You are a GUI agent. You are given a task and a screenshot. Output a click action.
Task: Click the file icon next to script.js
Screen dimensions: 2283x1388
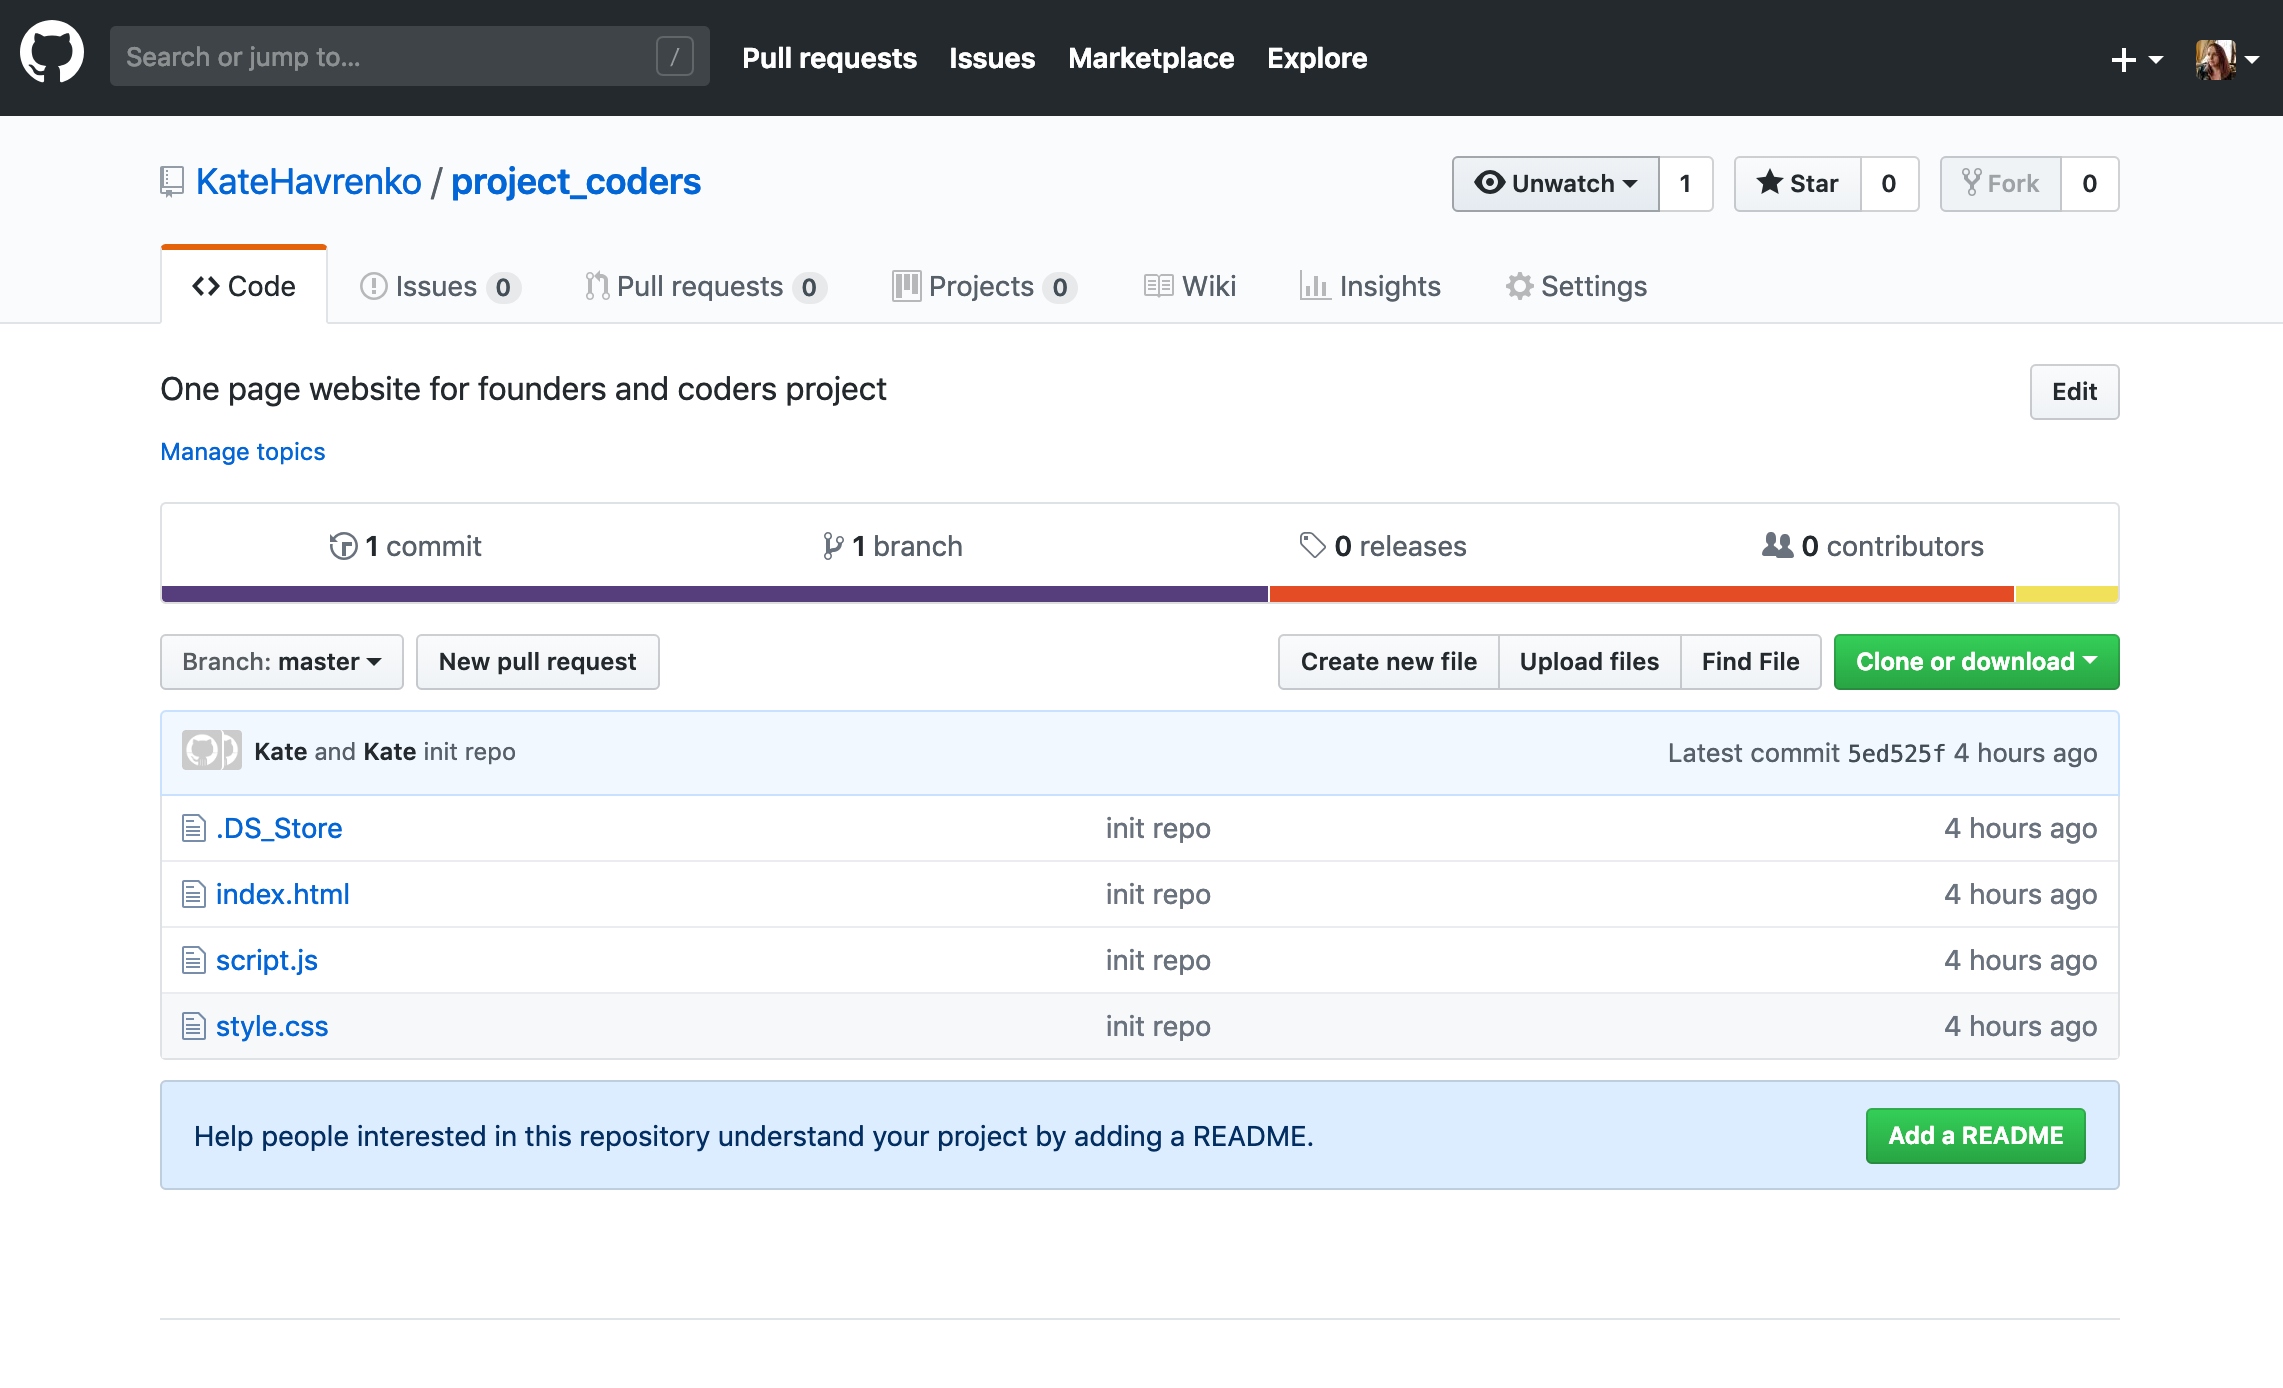pyautogui.click(x=193, y=960)
